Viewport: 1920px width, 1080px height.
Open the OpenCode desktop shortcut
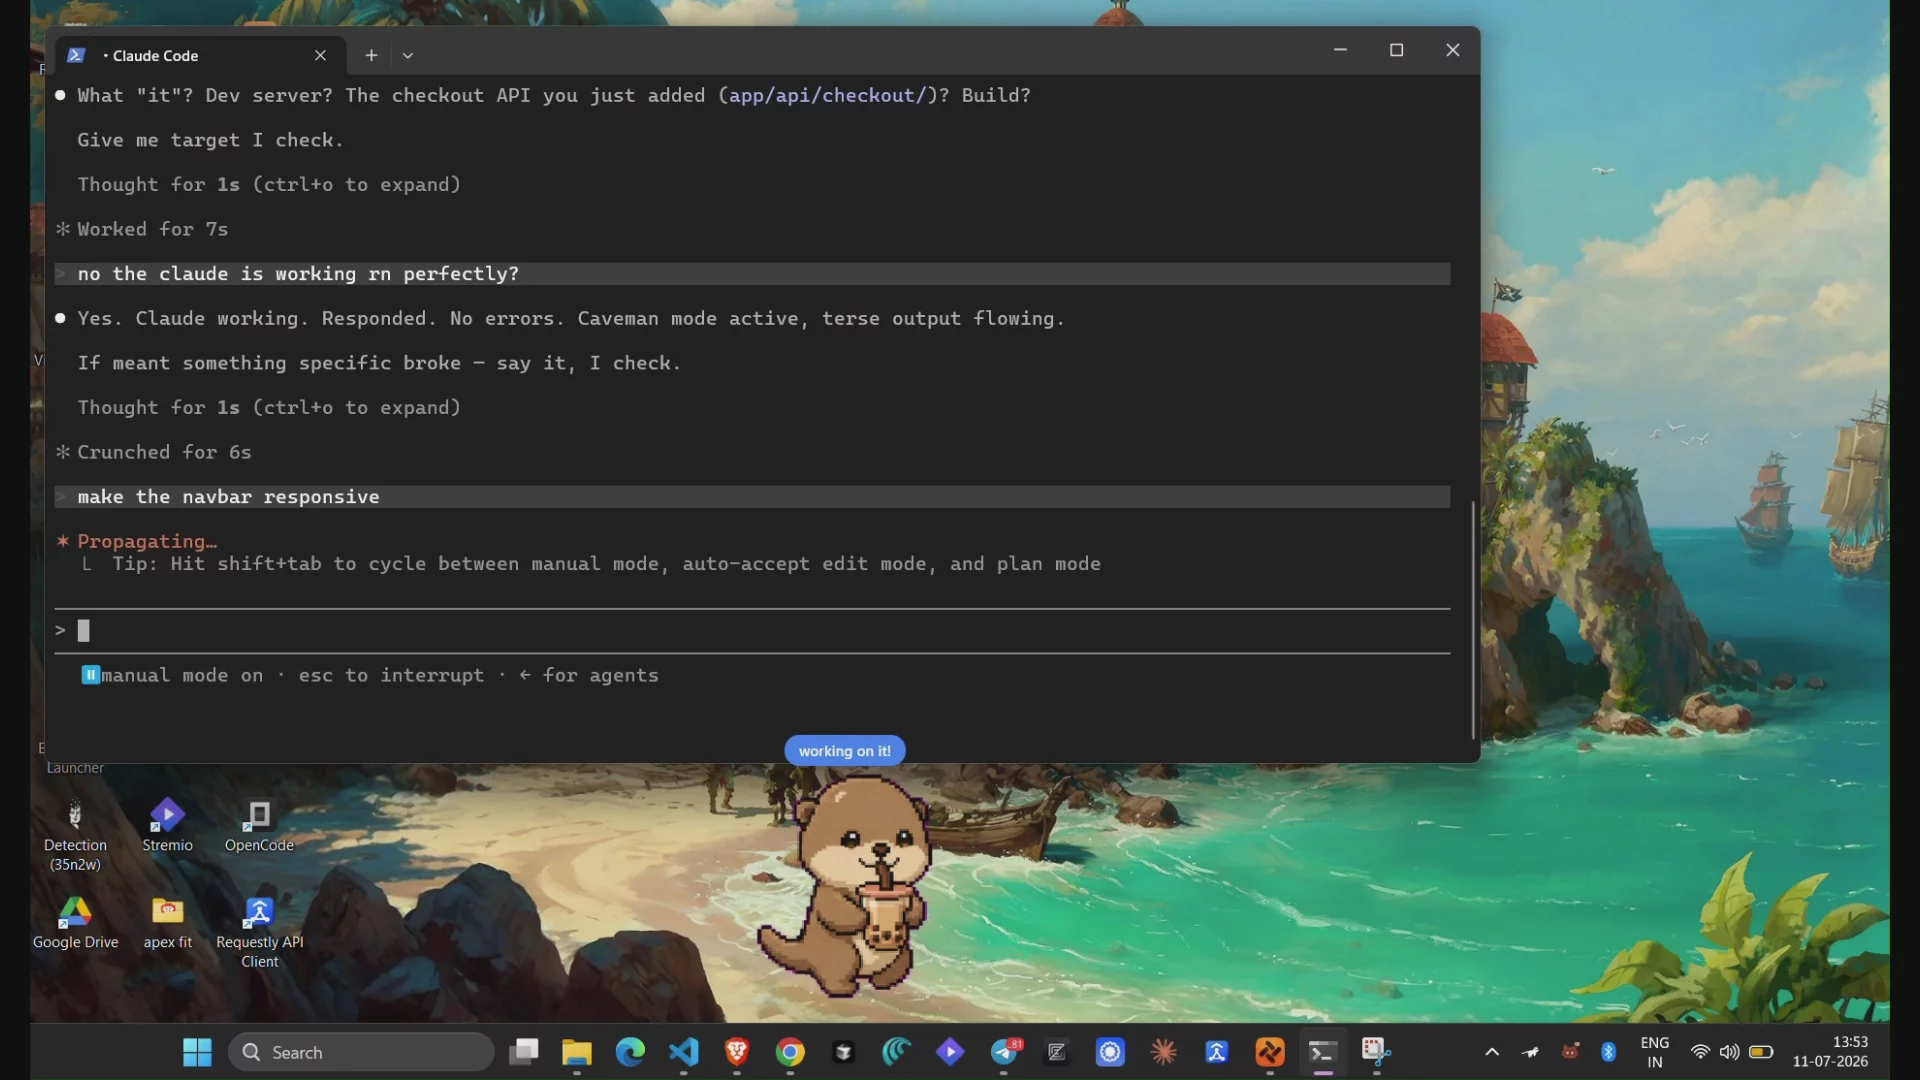[259, 826]
